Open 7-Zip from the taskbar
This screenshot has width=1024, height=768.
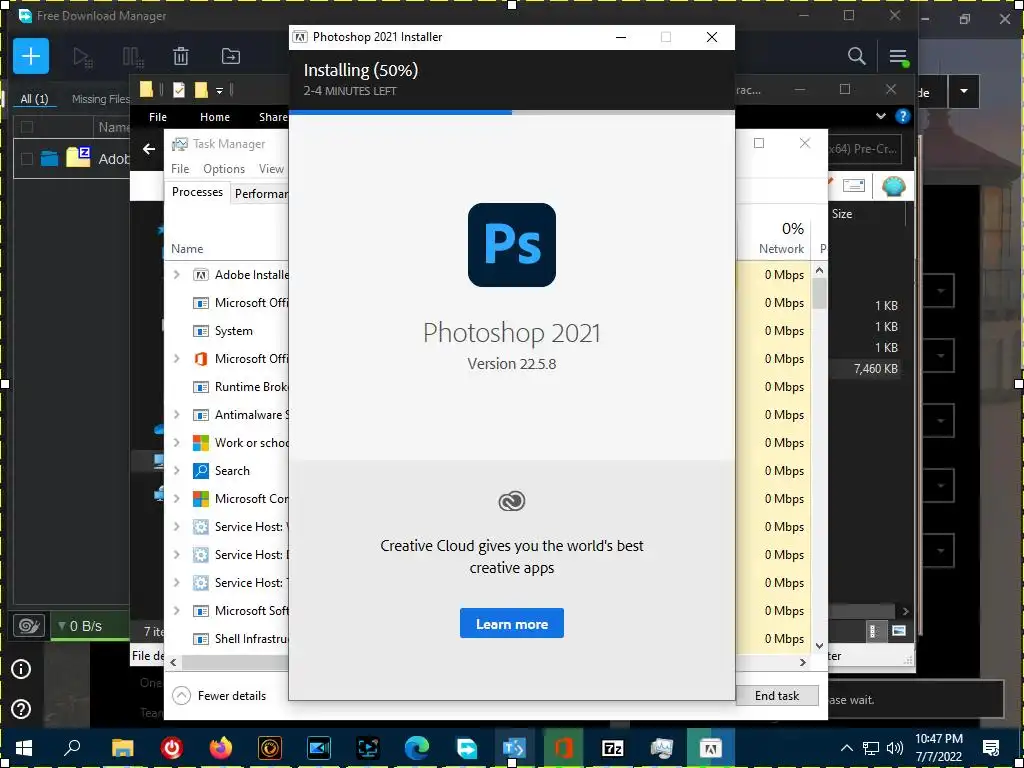pos(613,748)
